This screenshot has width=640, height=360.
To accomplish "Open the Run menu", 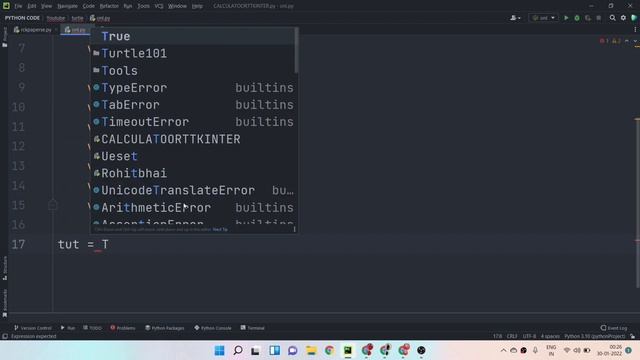I will (x=128, y=6).
